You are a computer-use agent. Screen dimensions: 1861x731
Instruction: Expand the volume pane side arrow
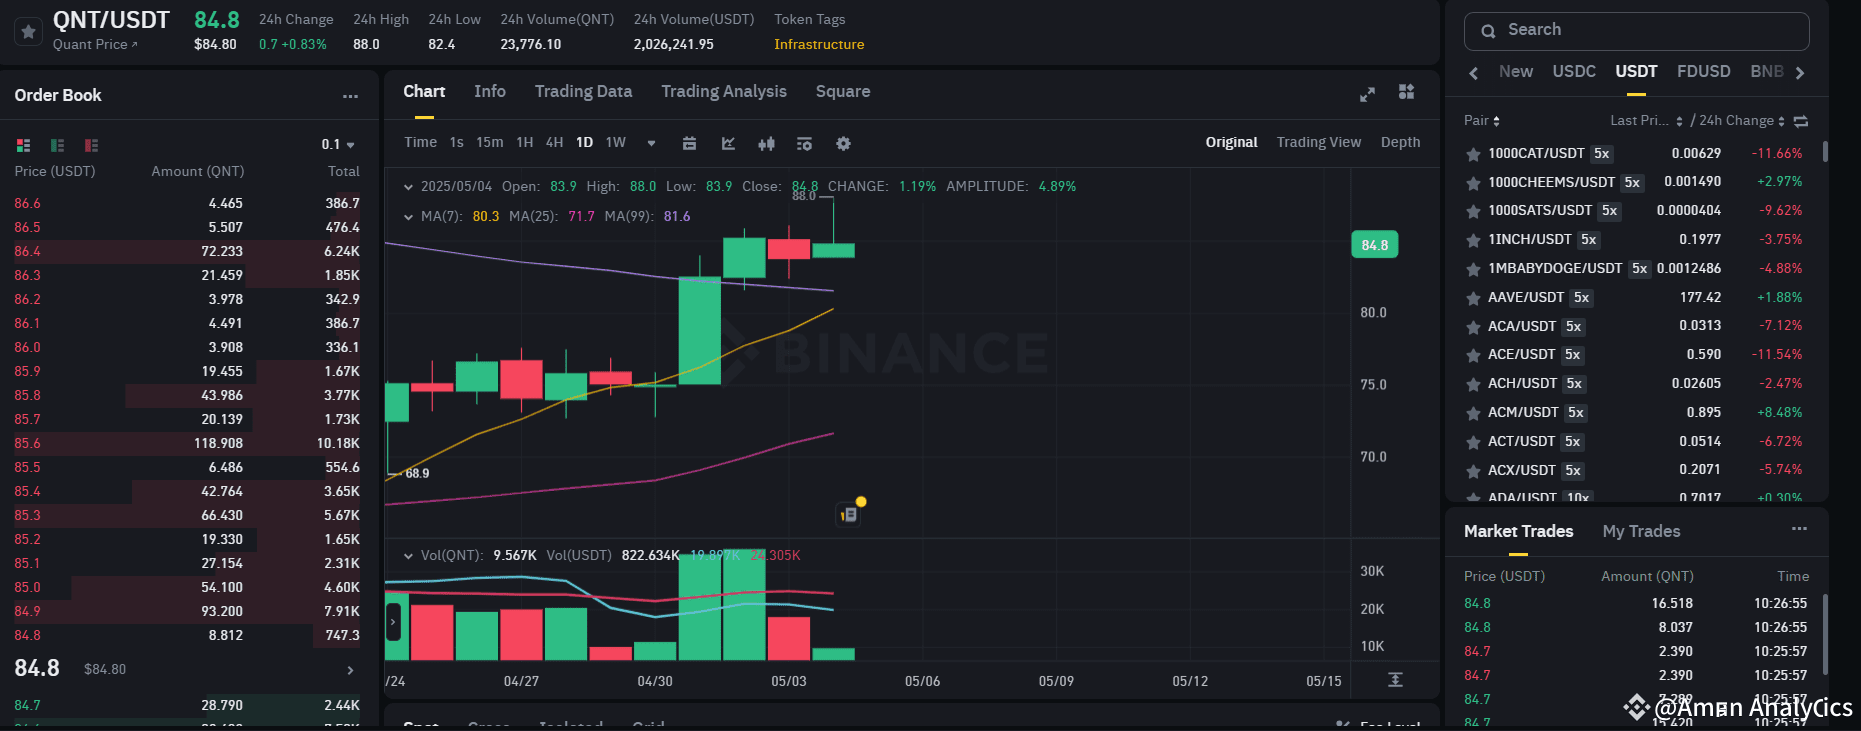393,622
